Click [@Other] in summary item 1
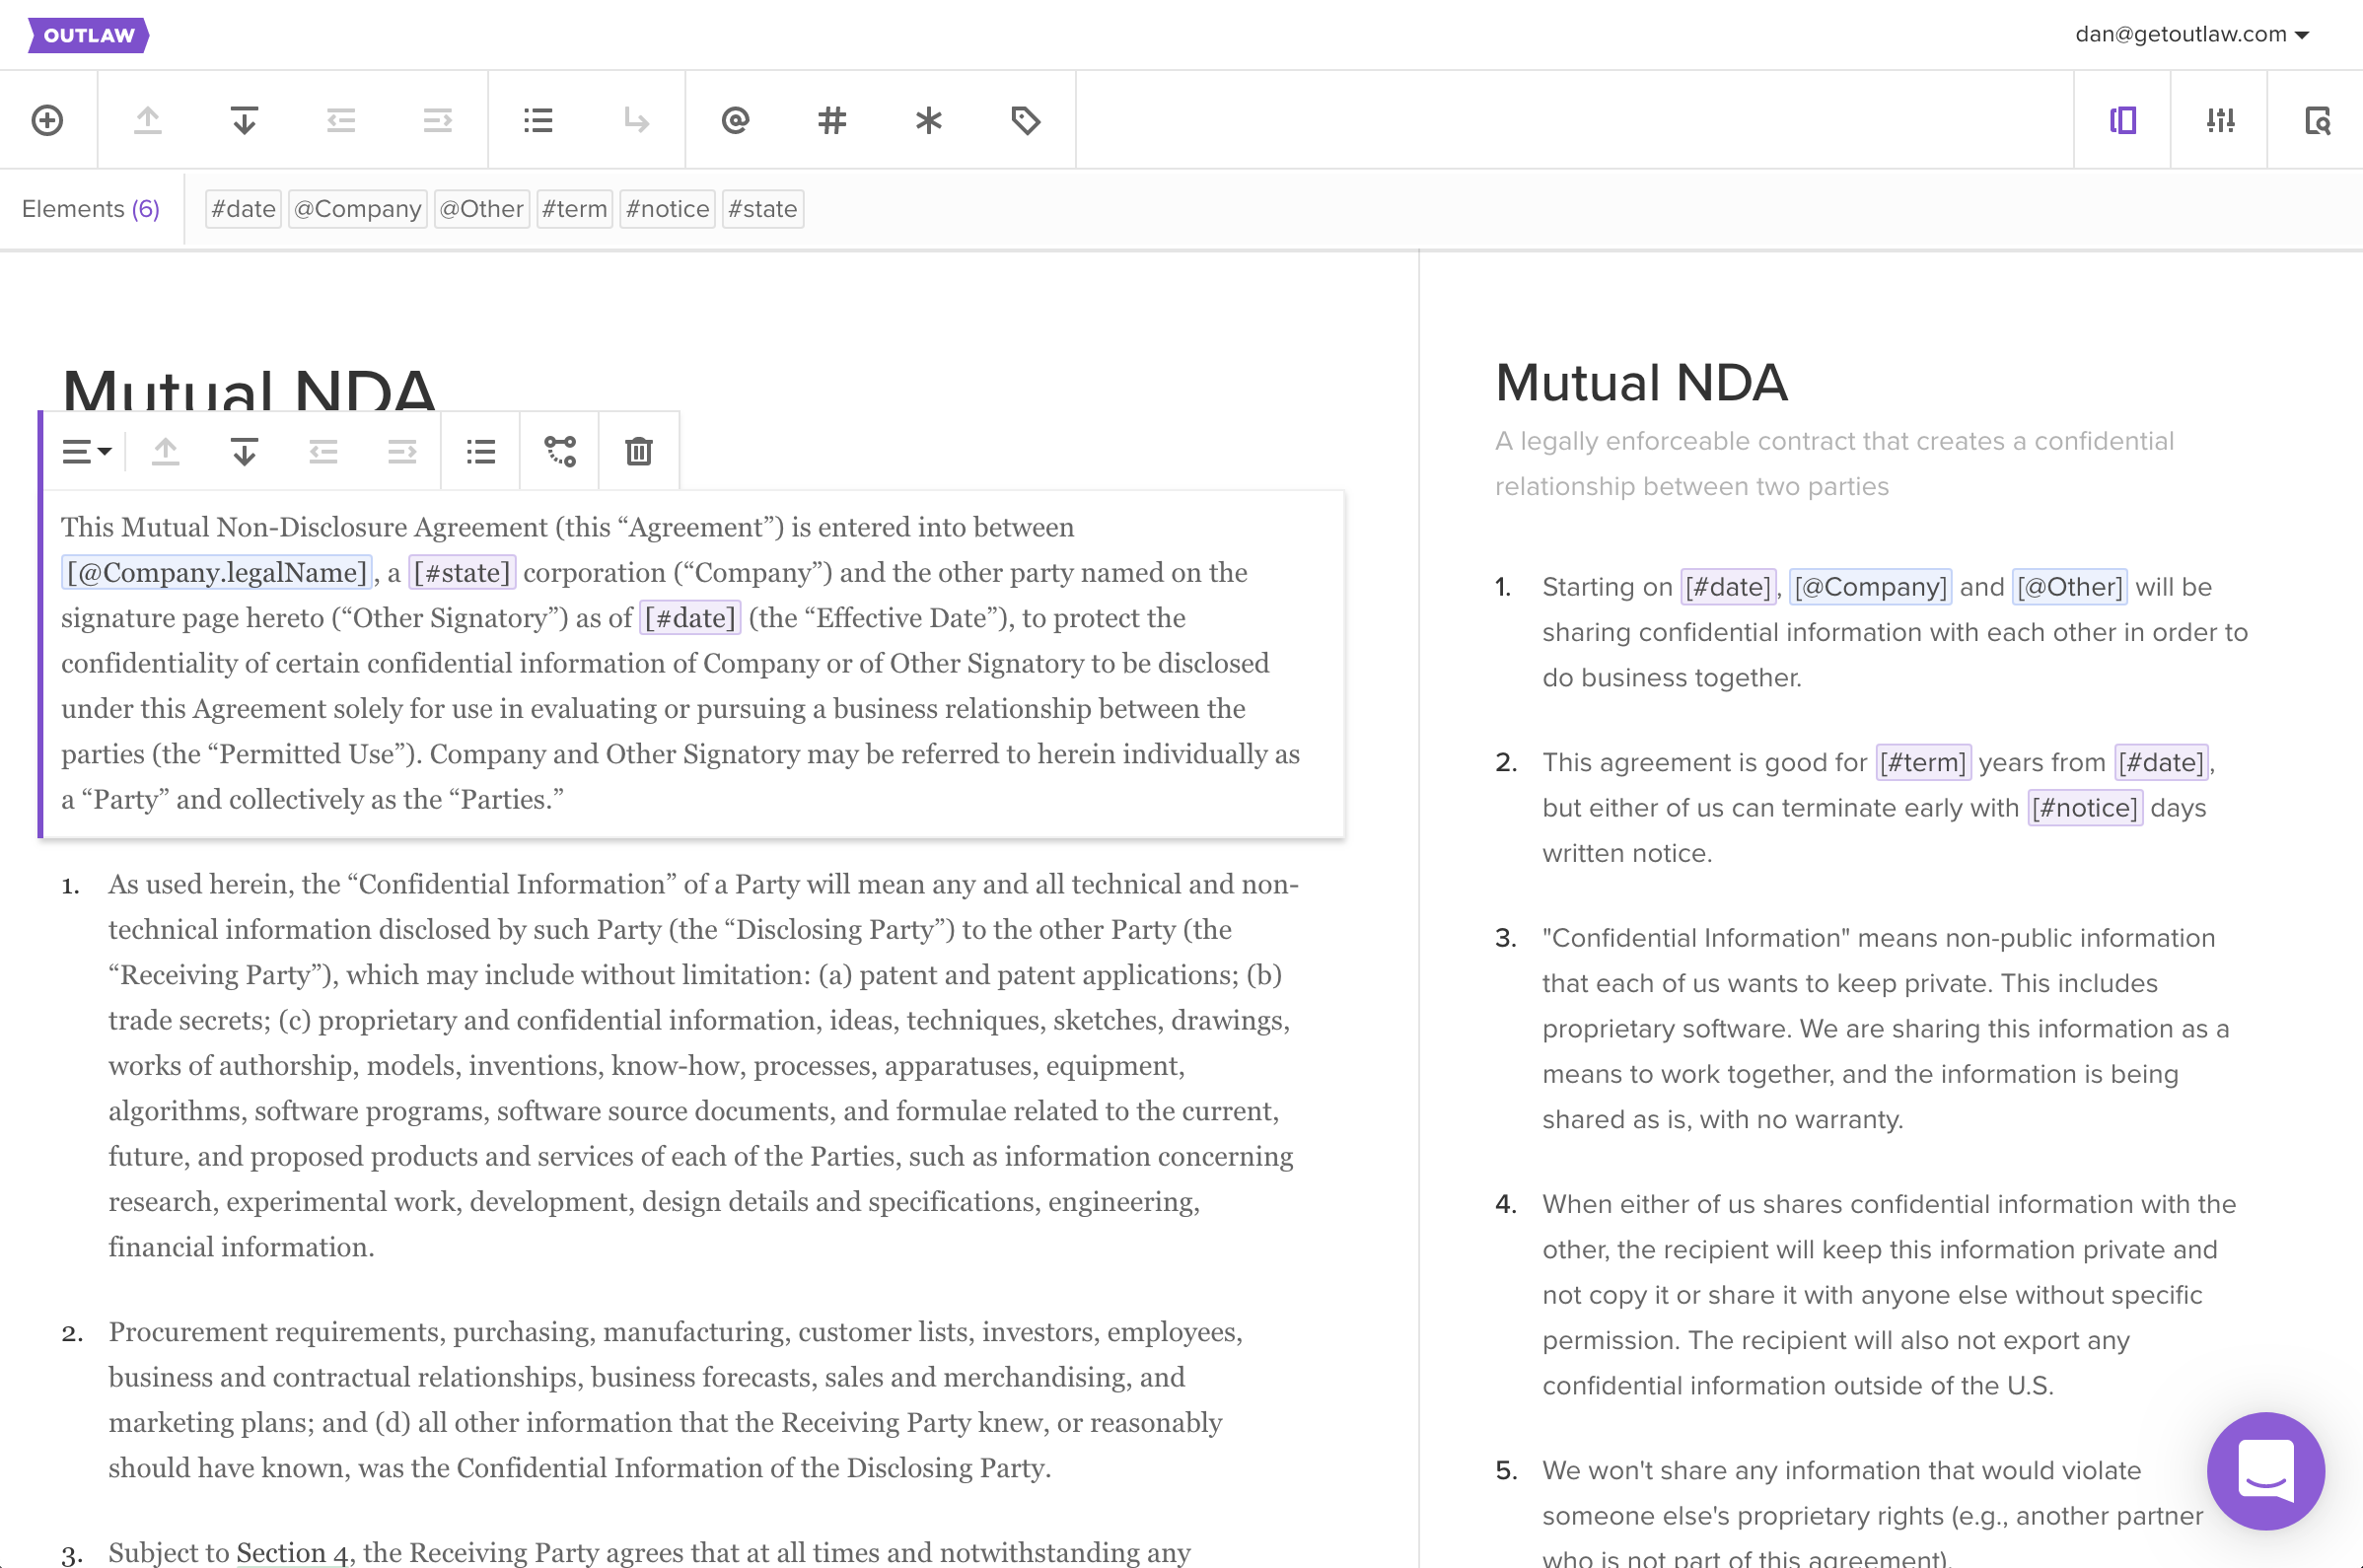Image resolution: width=2363 pixels, height=1568 pixels. click(2069, 587)
